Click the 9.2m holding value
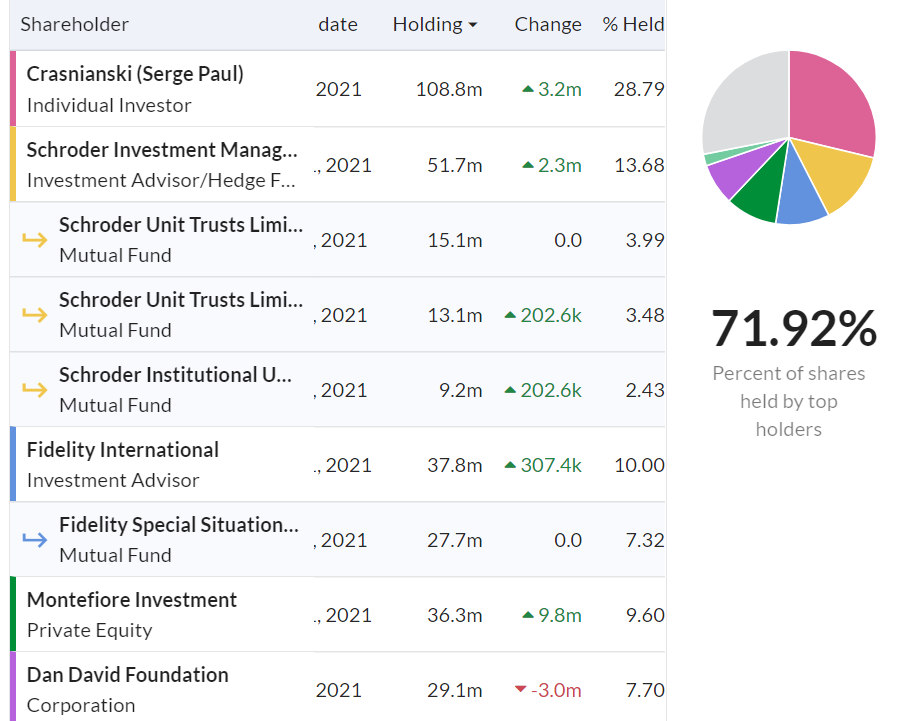The width and height of the screenshot is (899, 721). click(x=460, y=390)
